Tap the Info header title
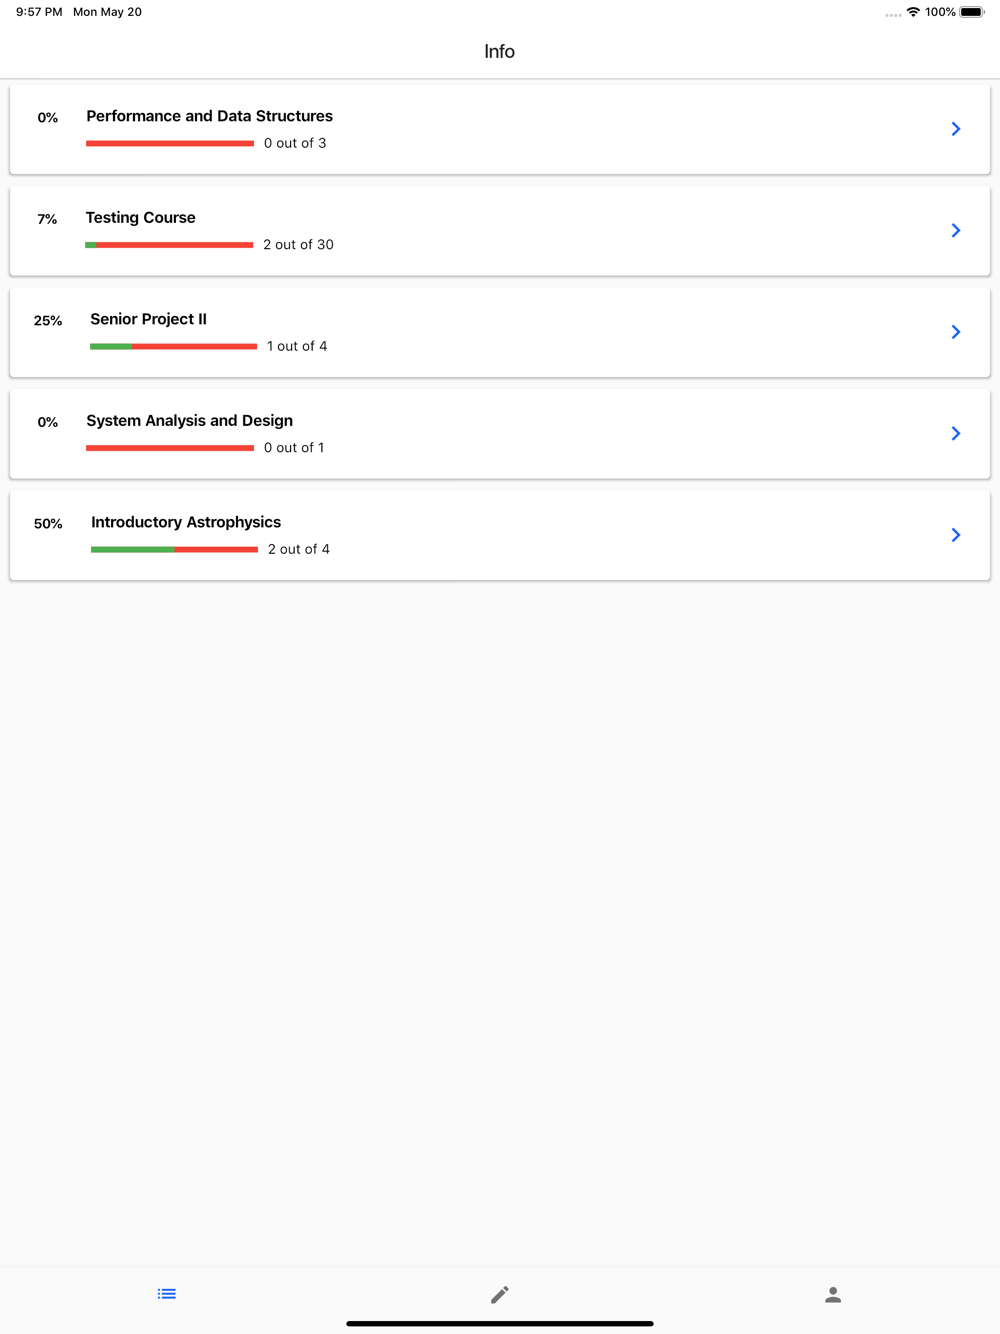Screen dimensions: 1000x1334 coord(500,51)
